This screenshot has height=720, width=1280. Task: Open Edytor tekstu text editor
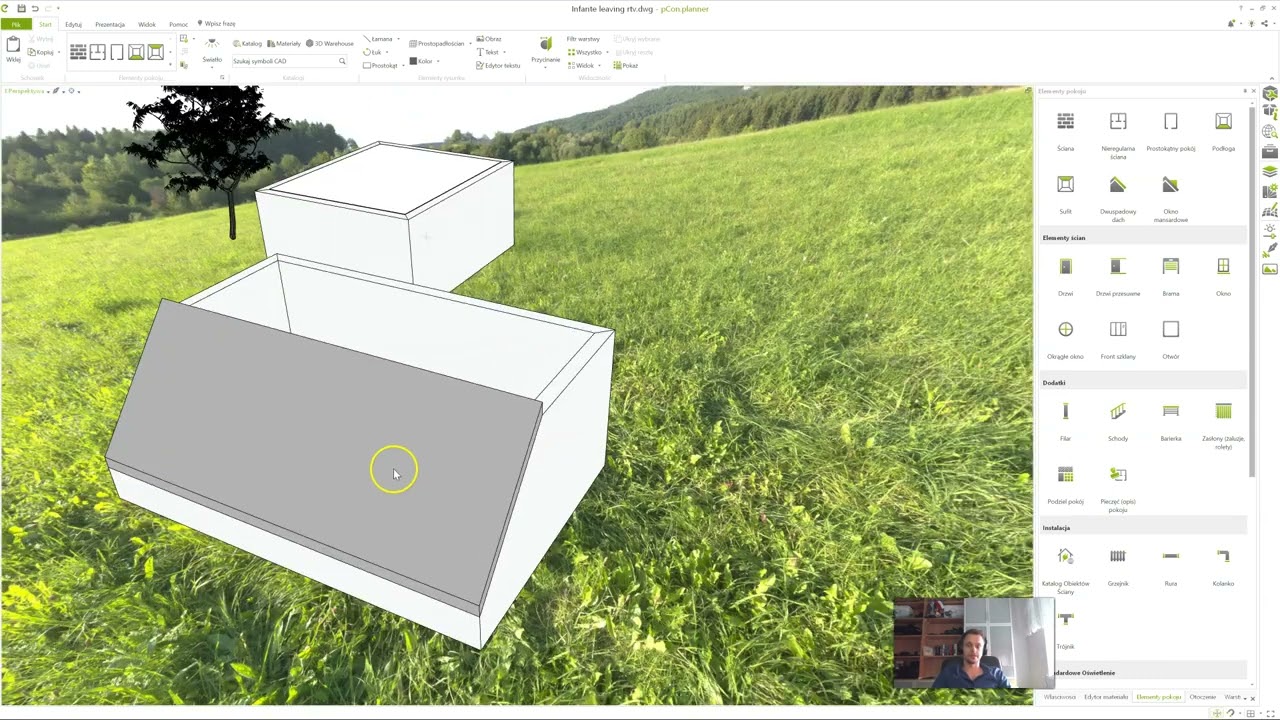(498, 65)
